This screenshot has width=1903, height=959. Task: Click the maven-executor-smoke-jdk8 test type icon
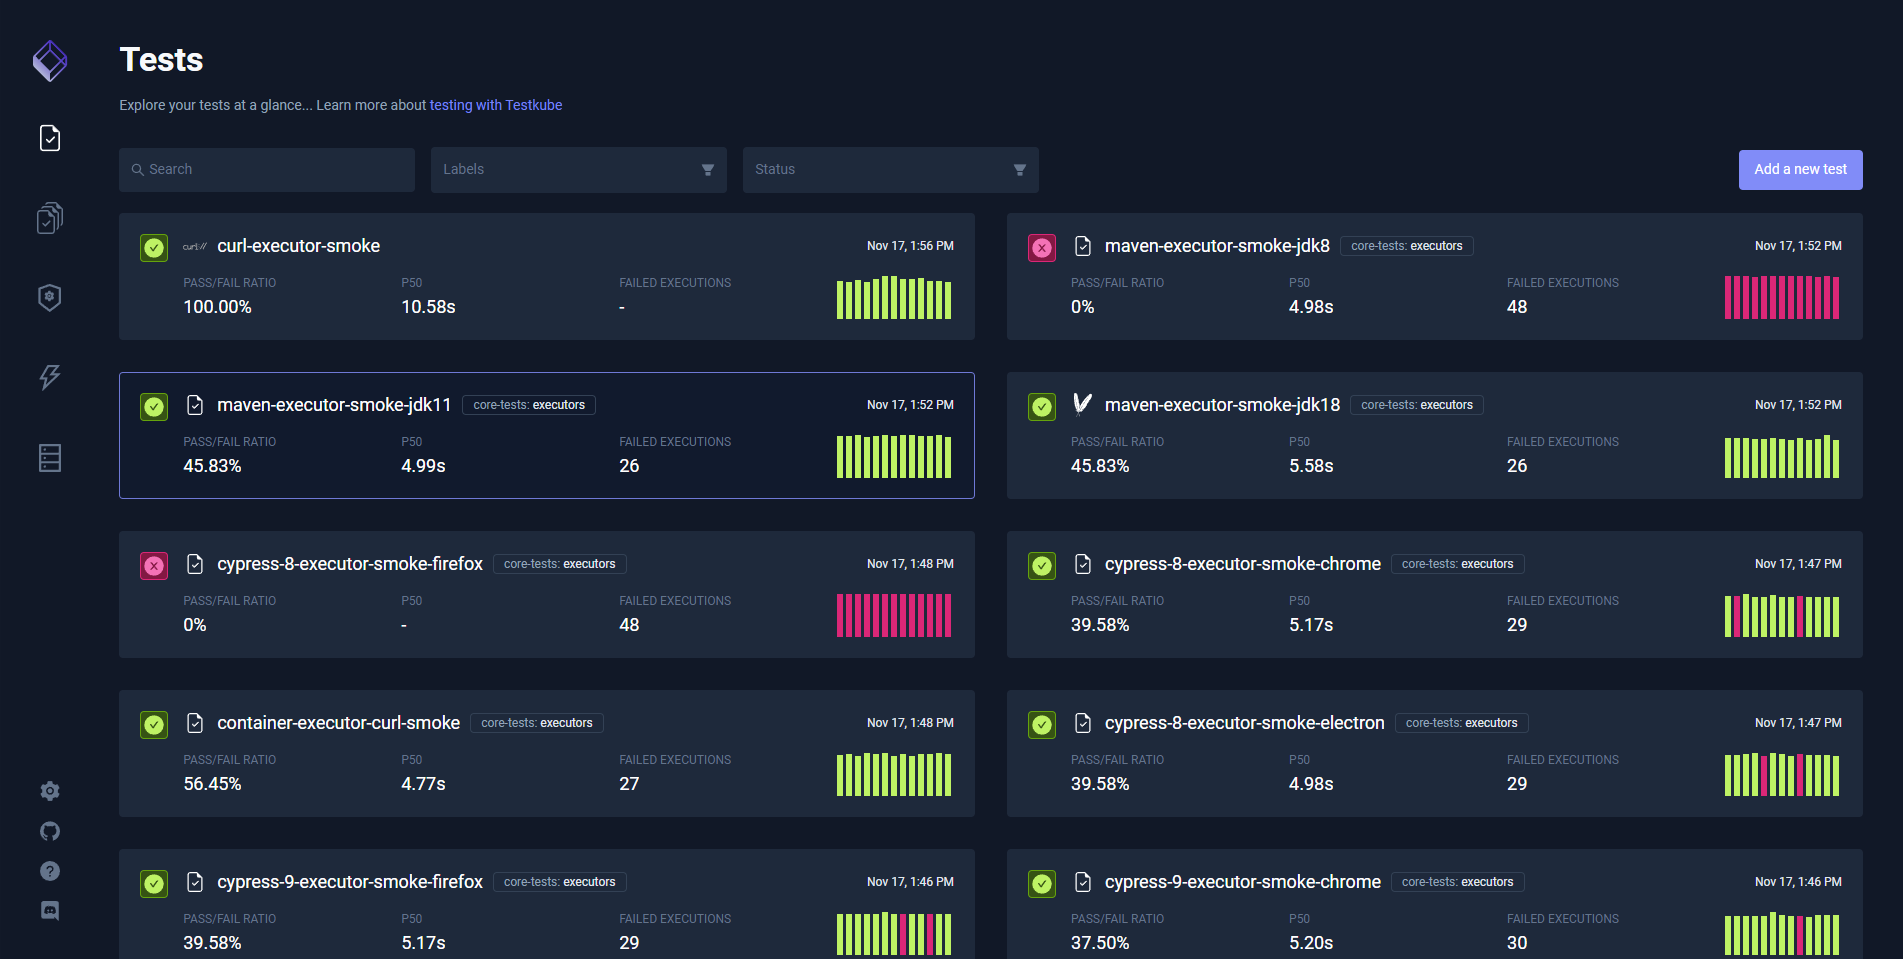click(x=1083, y=246)
